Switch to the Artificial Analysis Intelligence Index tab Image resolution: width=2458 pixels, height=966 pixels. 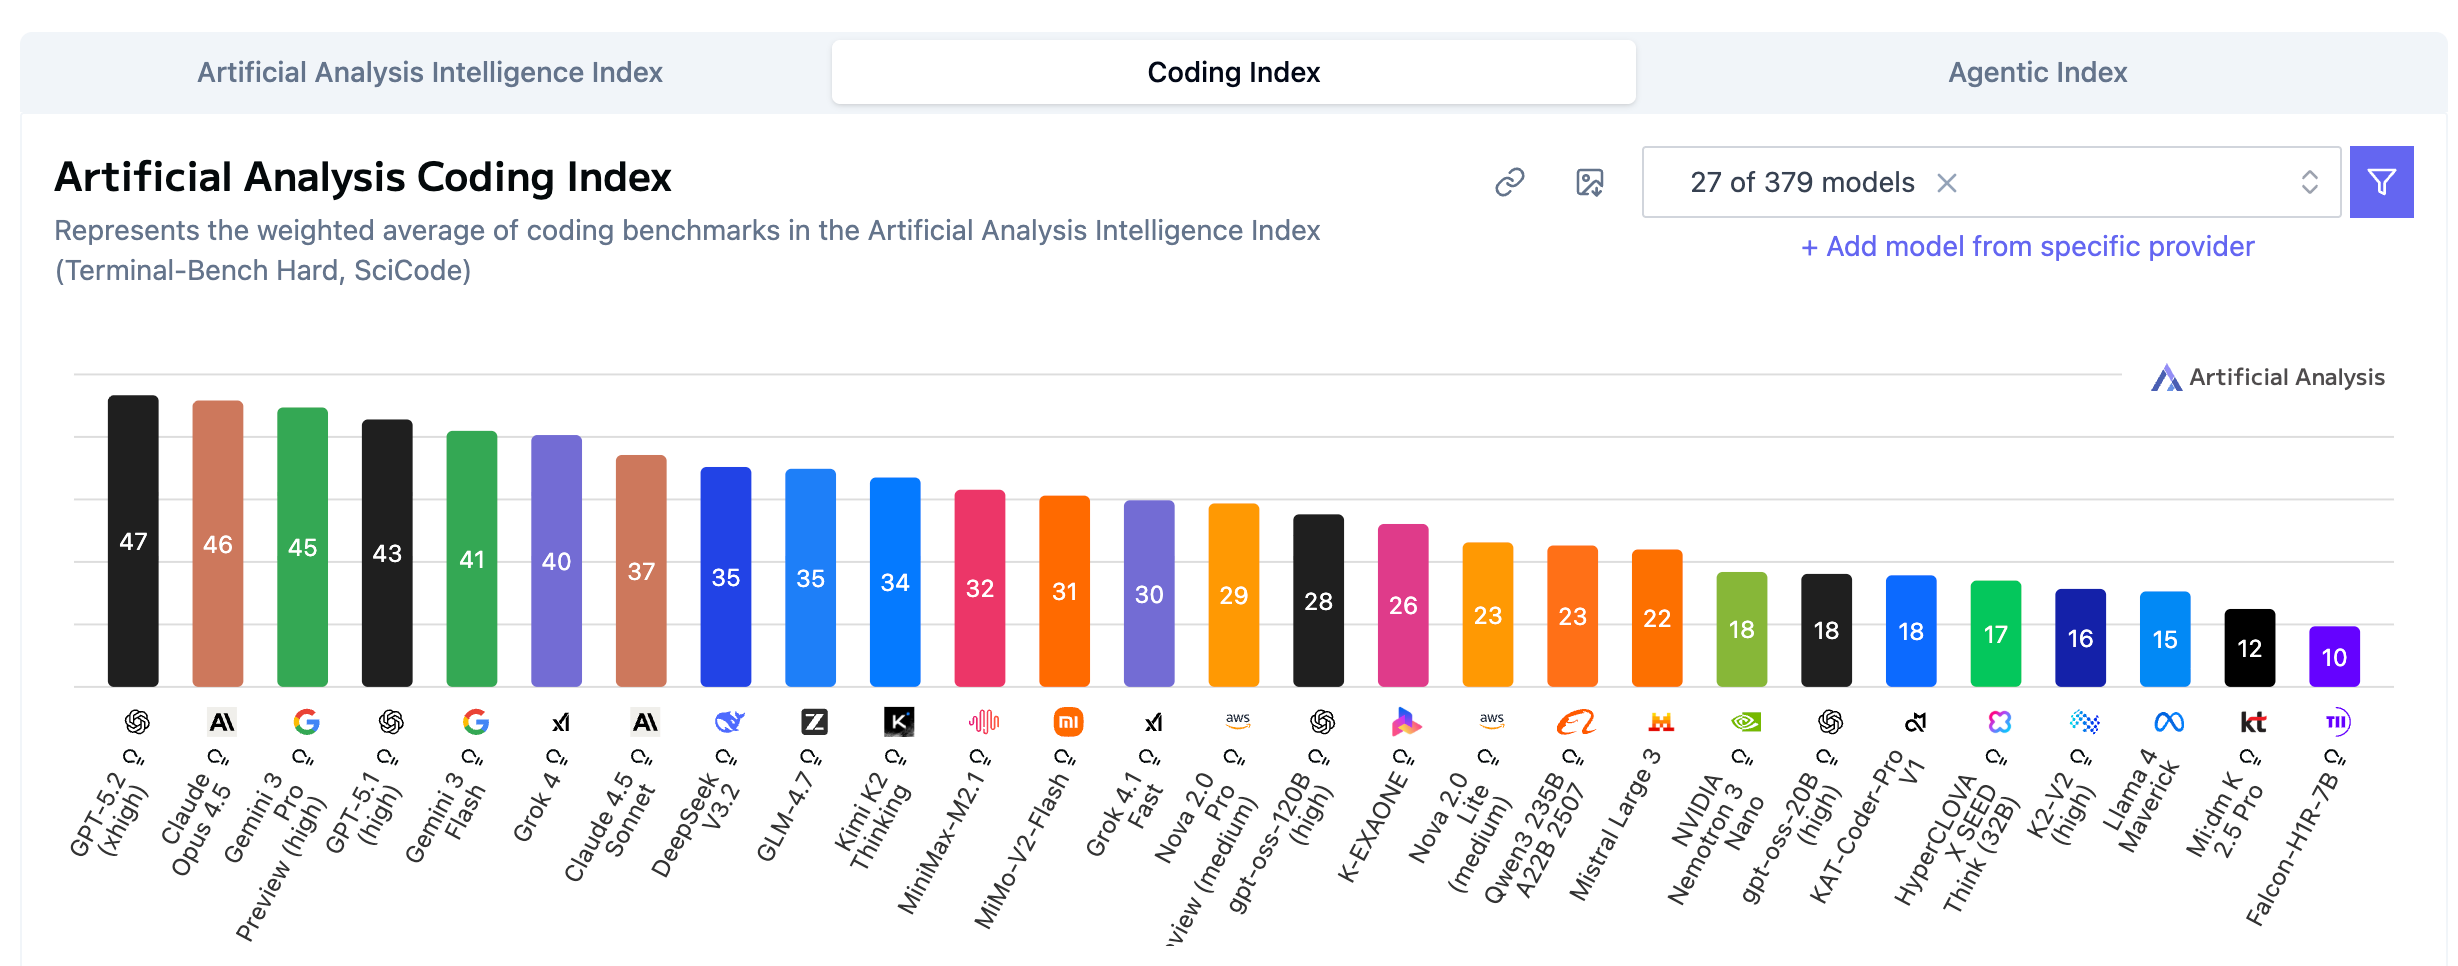429,72
